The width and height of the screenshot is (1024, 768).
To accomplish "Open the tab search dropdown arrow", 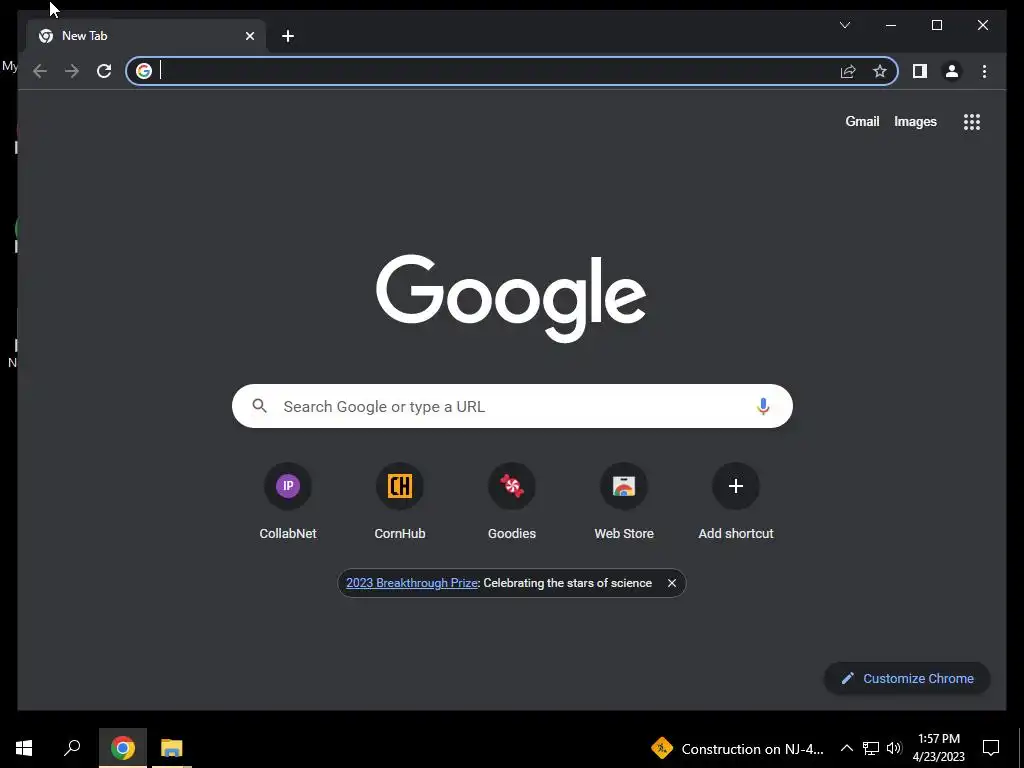I will tap(844, 25).
